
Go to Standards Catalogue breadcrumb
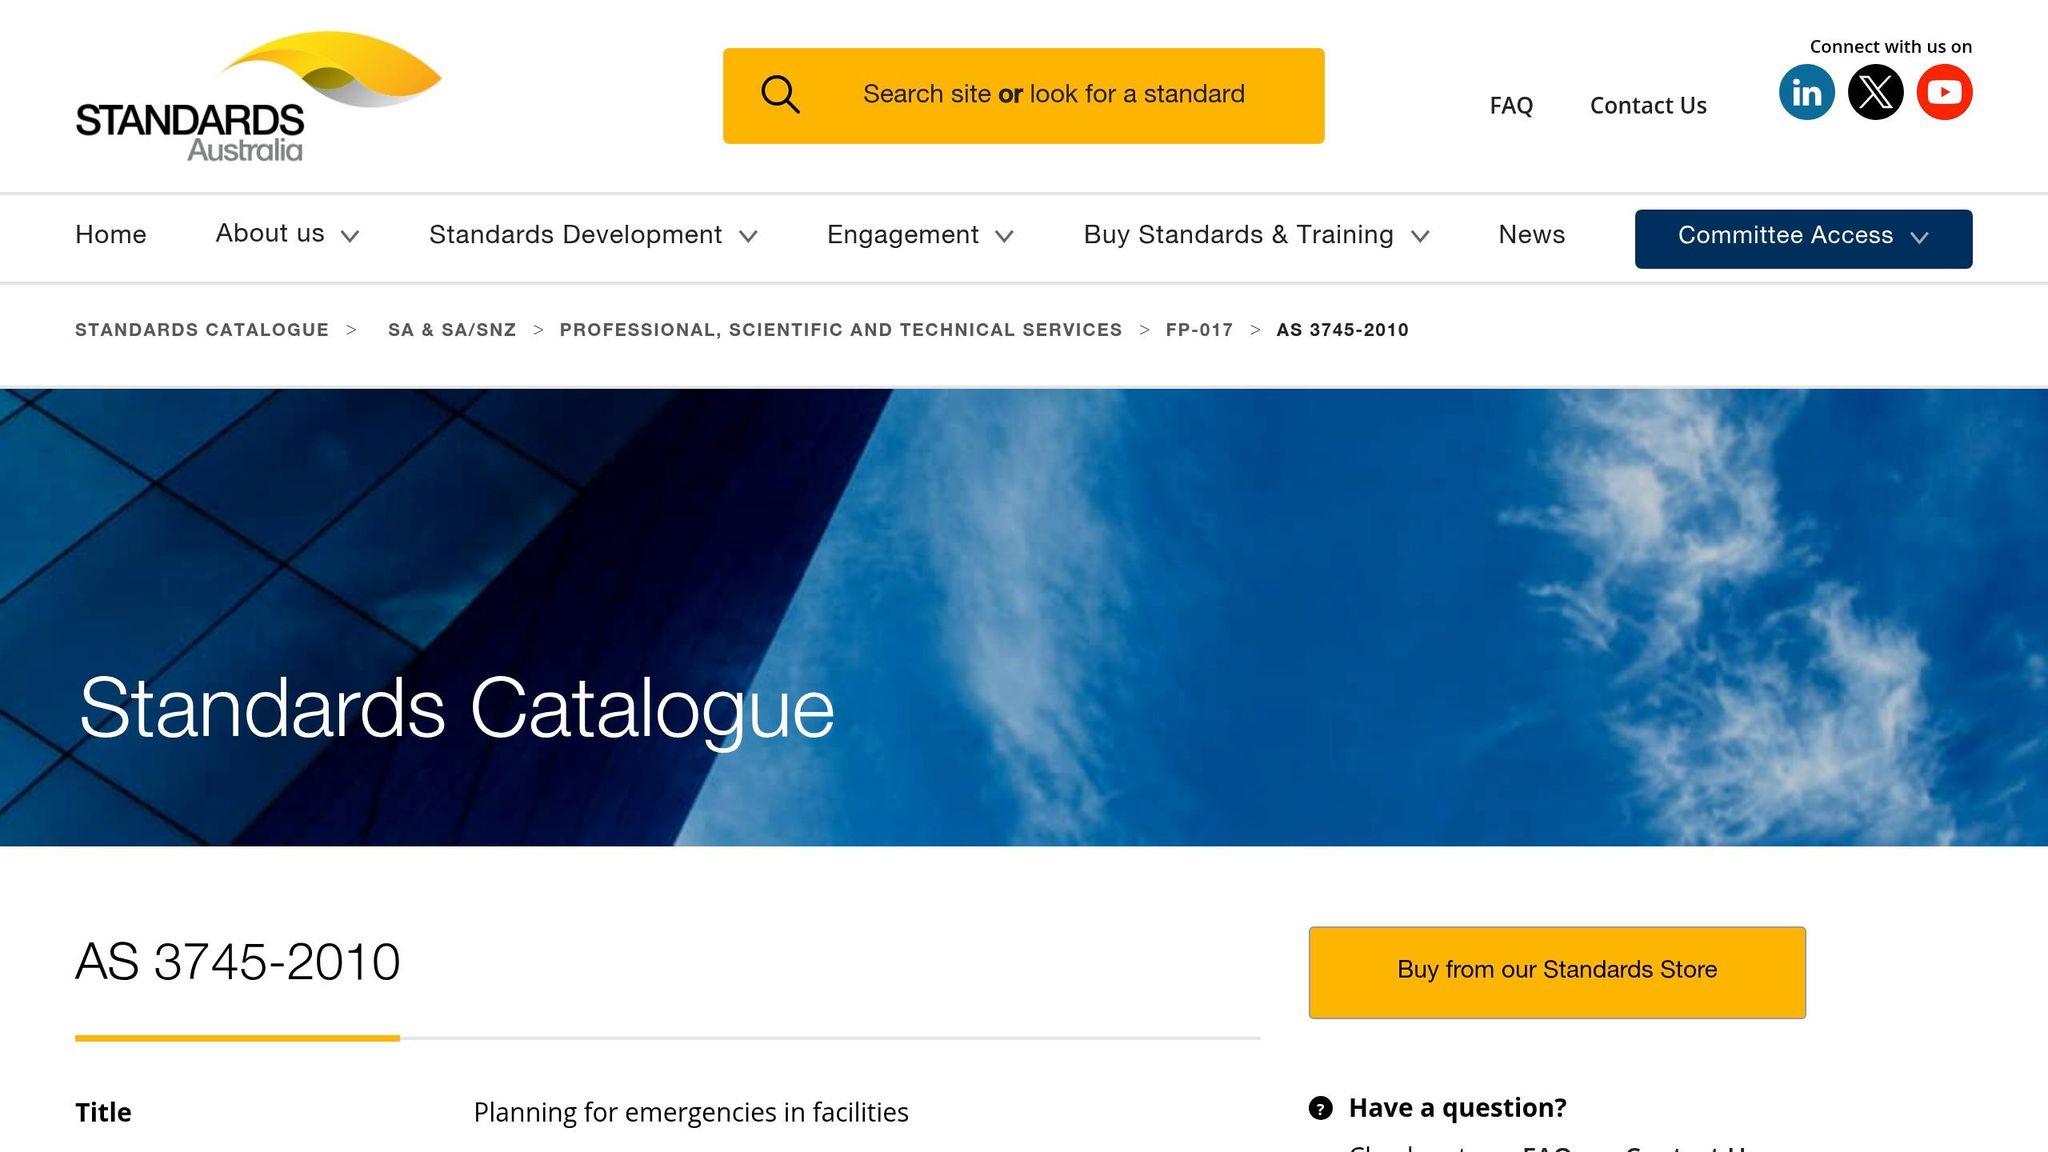click(x=202, y=330)
